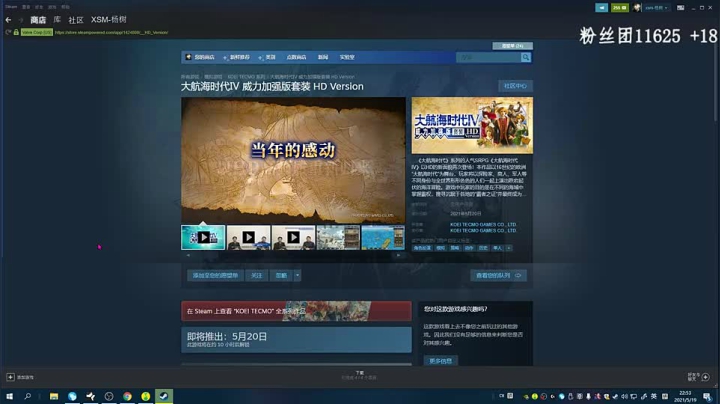Click the user avatar in title bar

pos(637,8)
